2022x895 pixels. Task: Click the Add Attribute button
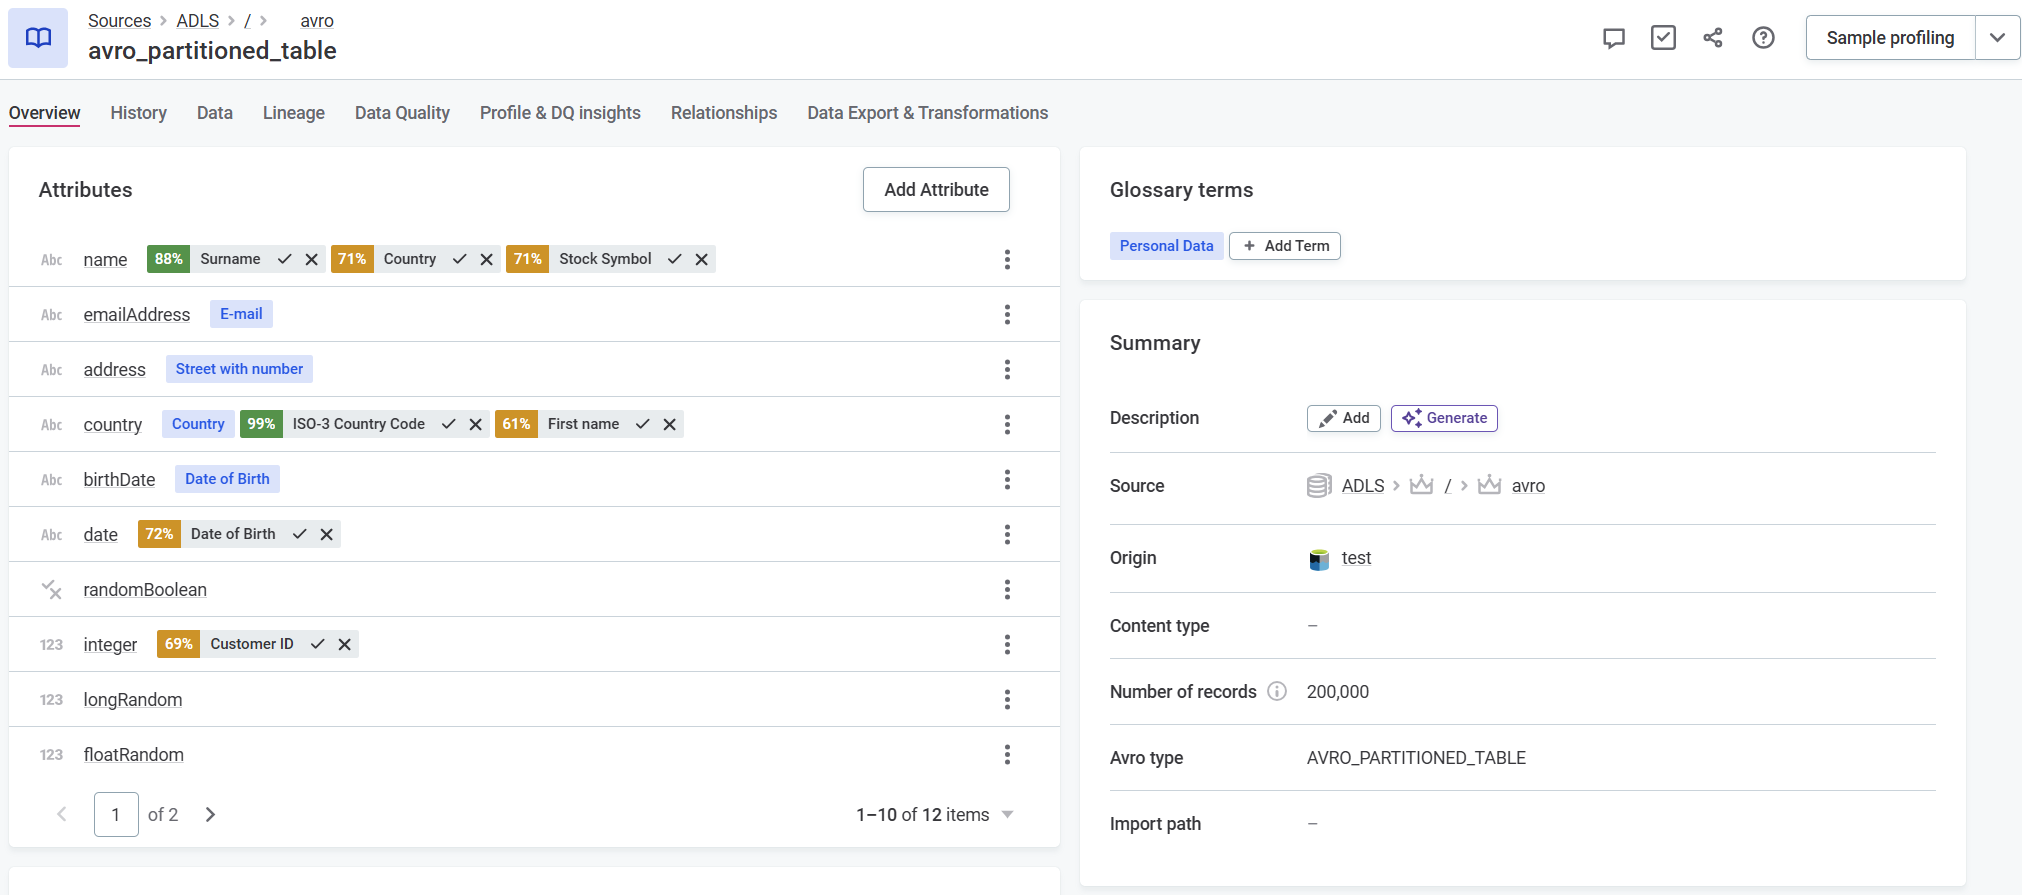[x=936, y=190]
